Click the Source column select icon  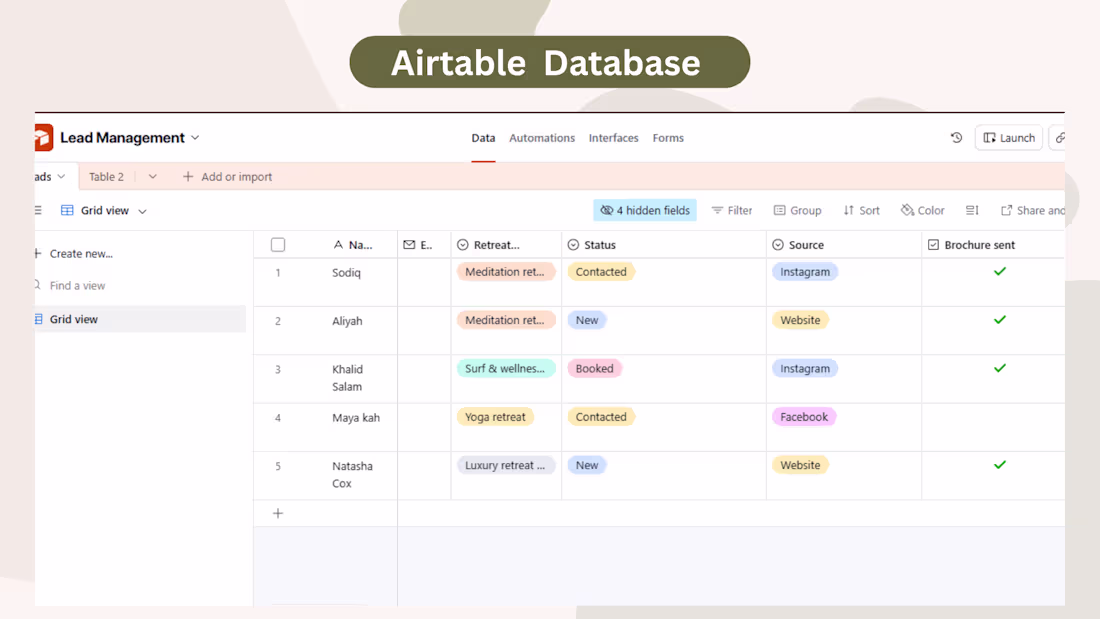pos(778,245)
